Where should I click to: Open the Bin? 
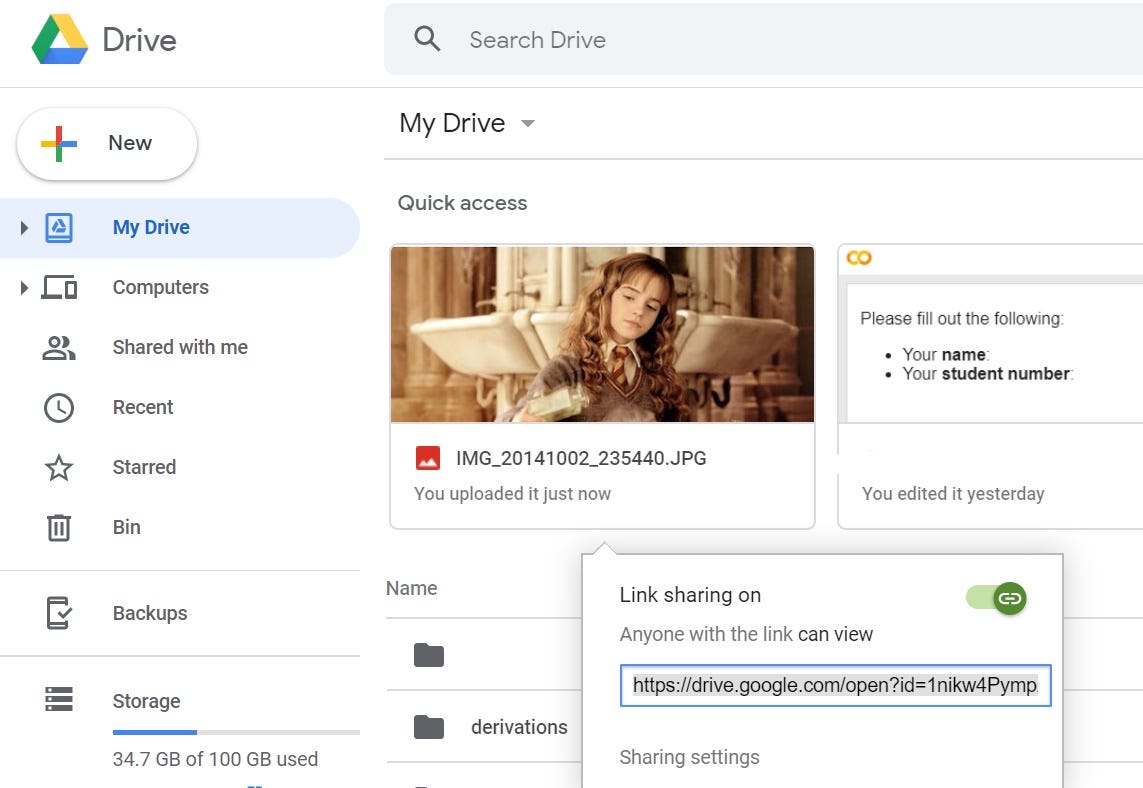[127, 527]
